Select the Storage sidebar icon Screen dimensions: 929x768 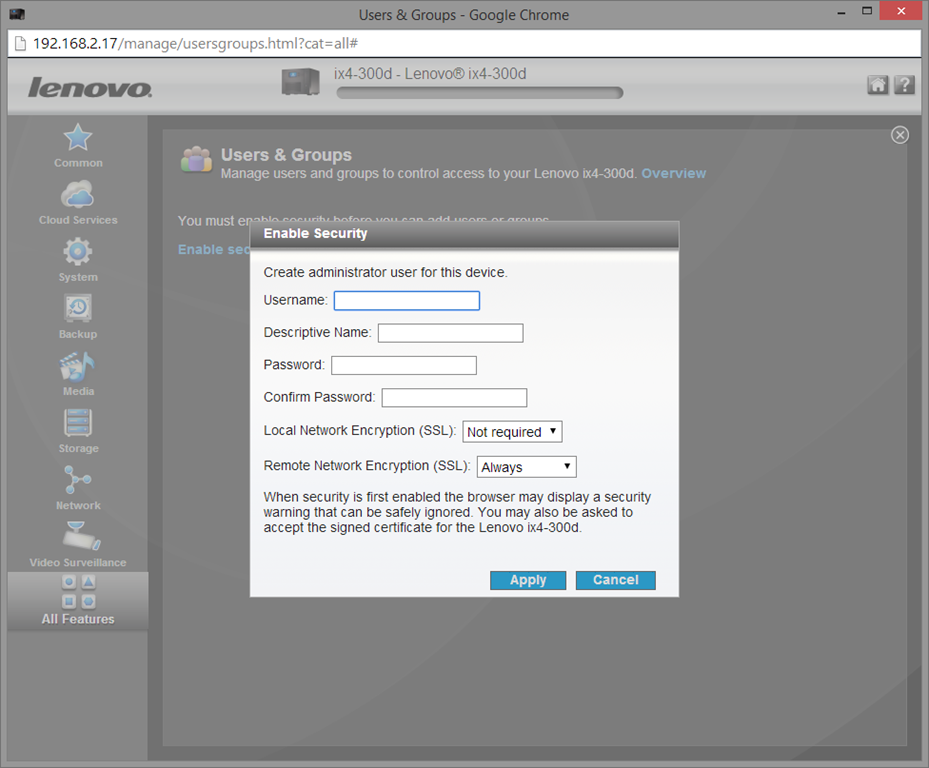(x=78, y=424)
